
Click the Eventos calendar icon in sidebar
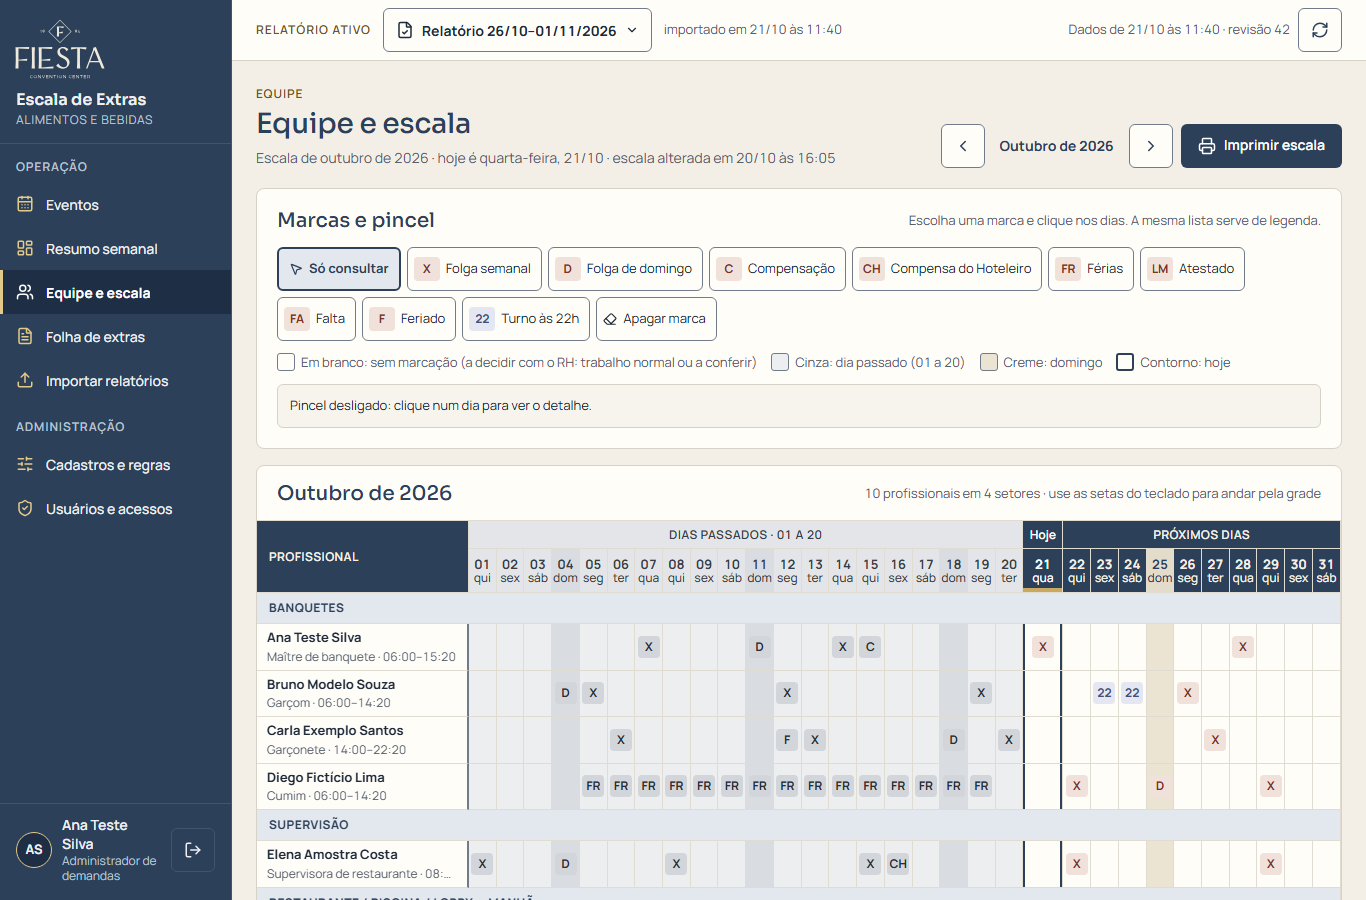click(x=25, y=205)
